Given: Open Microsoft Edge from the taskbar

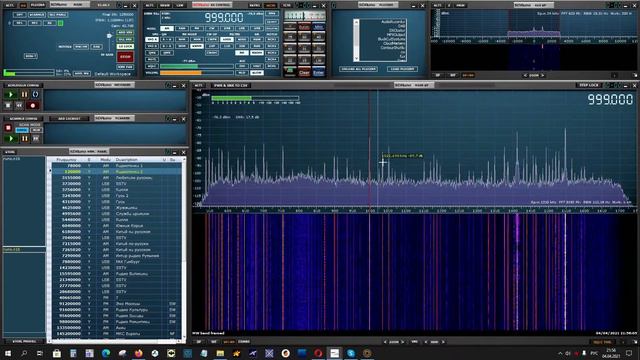Looking at the screenshot, I should click(106, 353).
